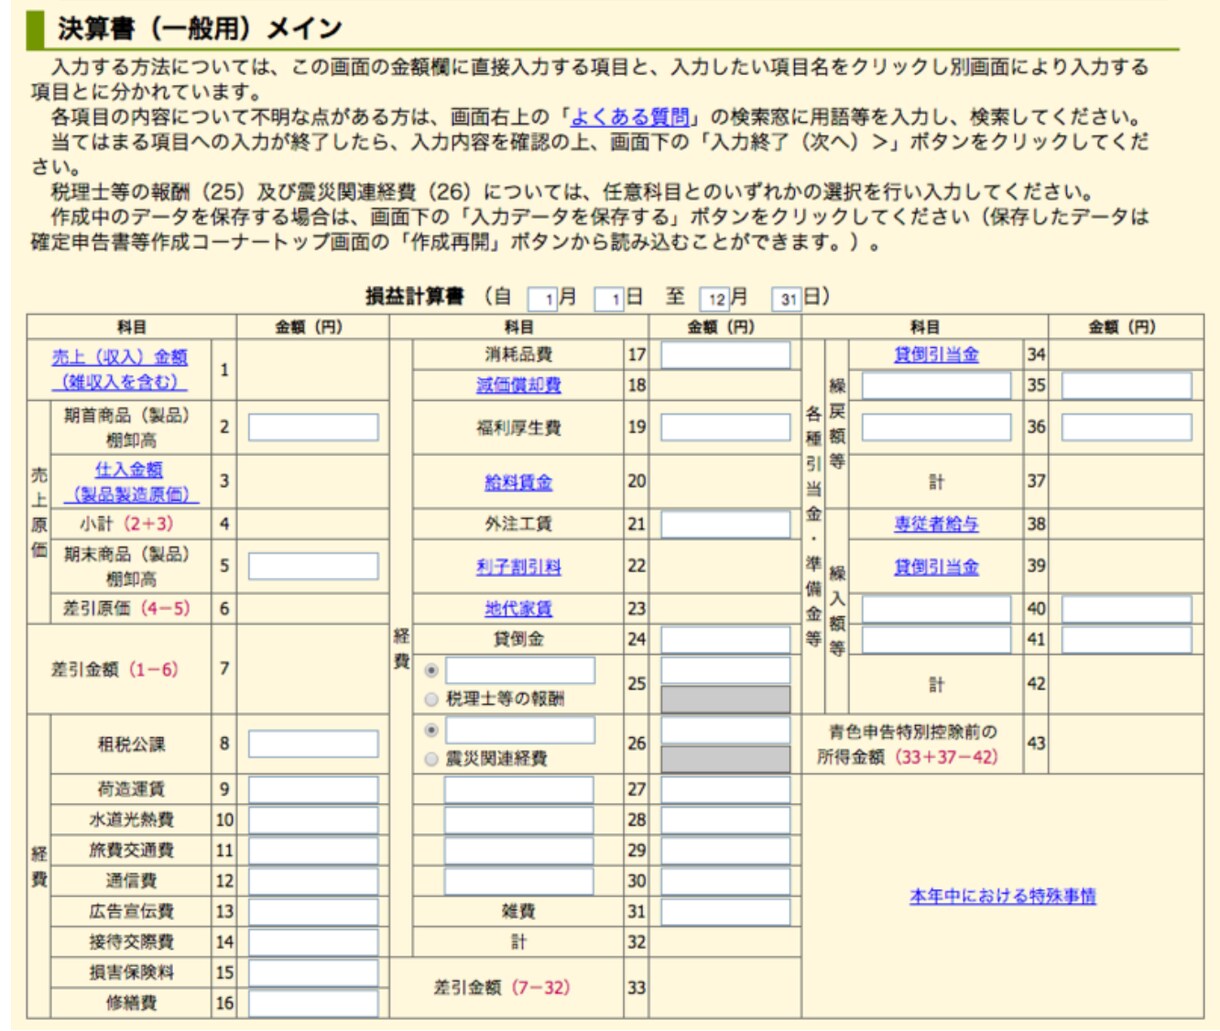This screenshot has width=1220, height=1031.
Task: Click the 修繕費 amount field
Action: 313,1003
